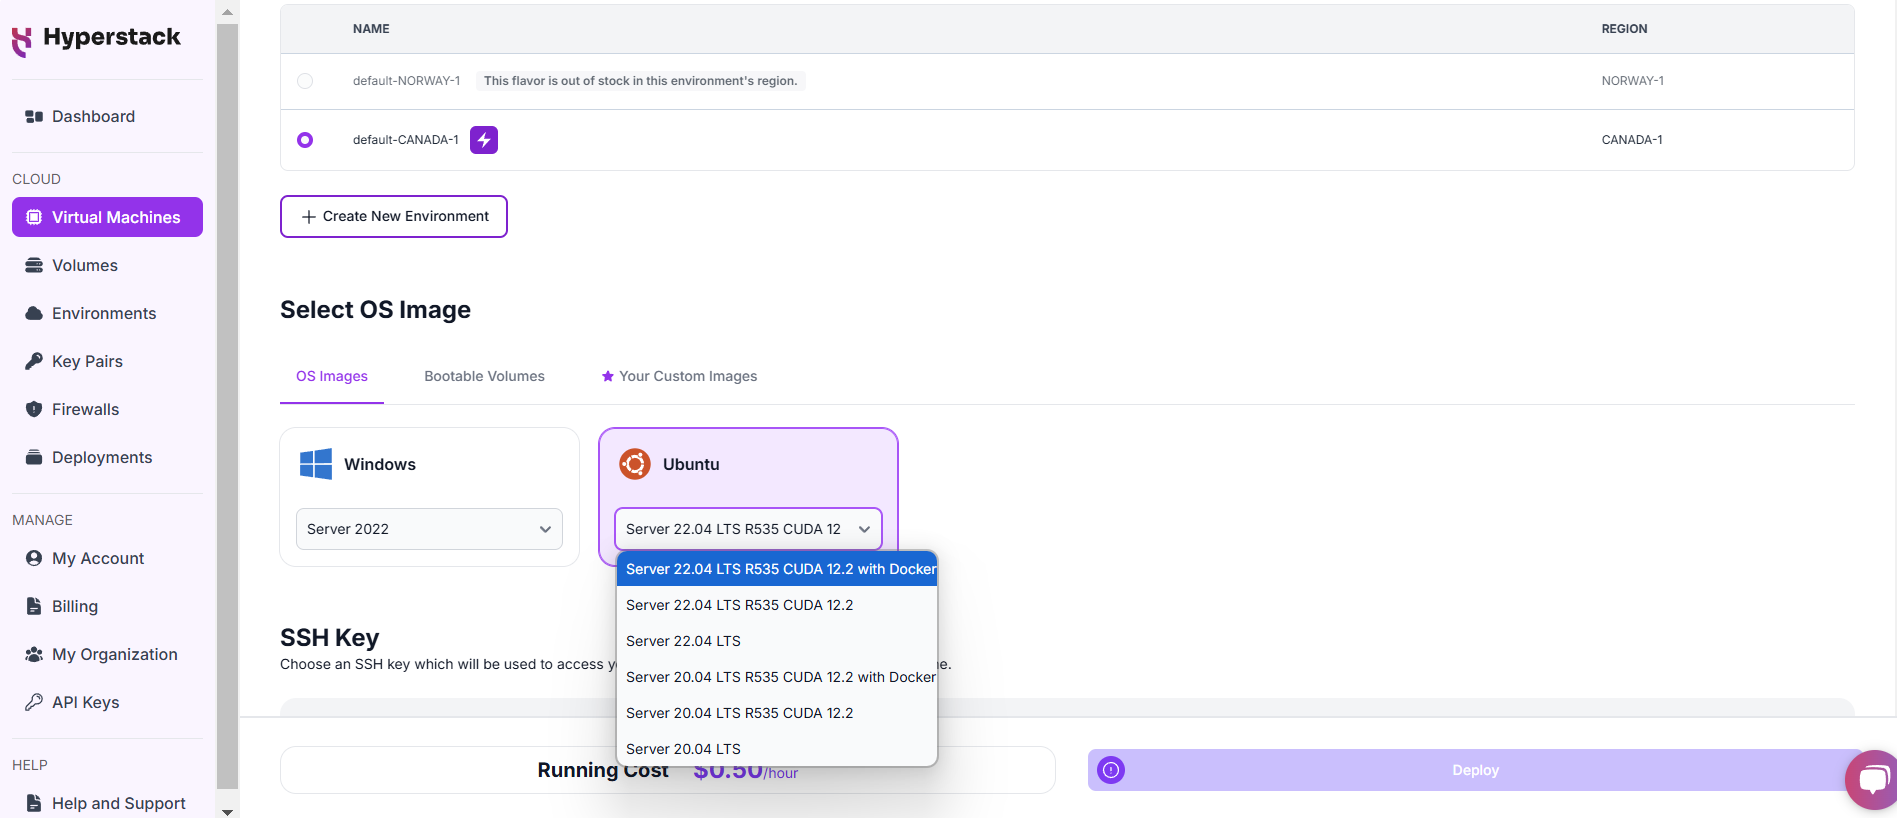Click the star icon on Custom Images tab

point(607,376)
